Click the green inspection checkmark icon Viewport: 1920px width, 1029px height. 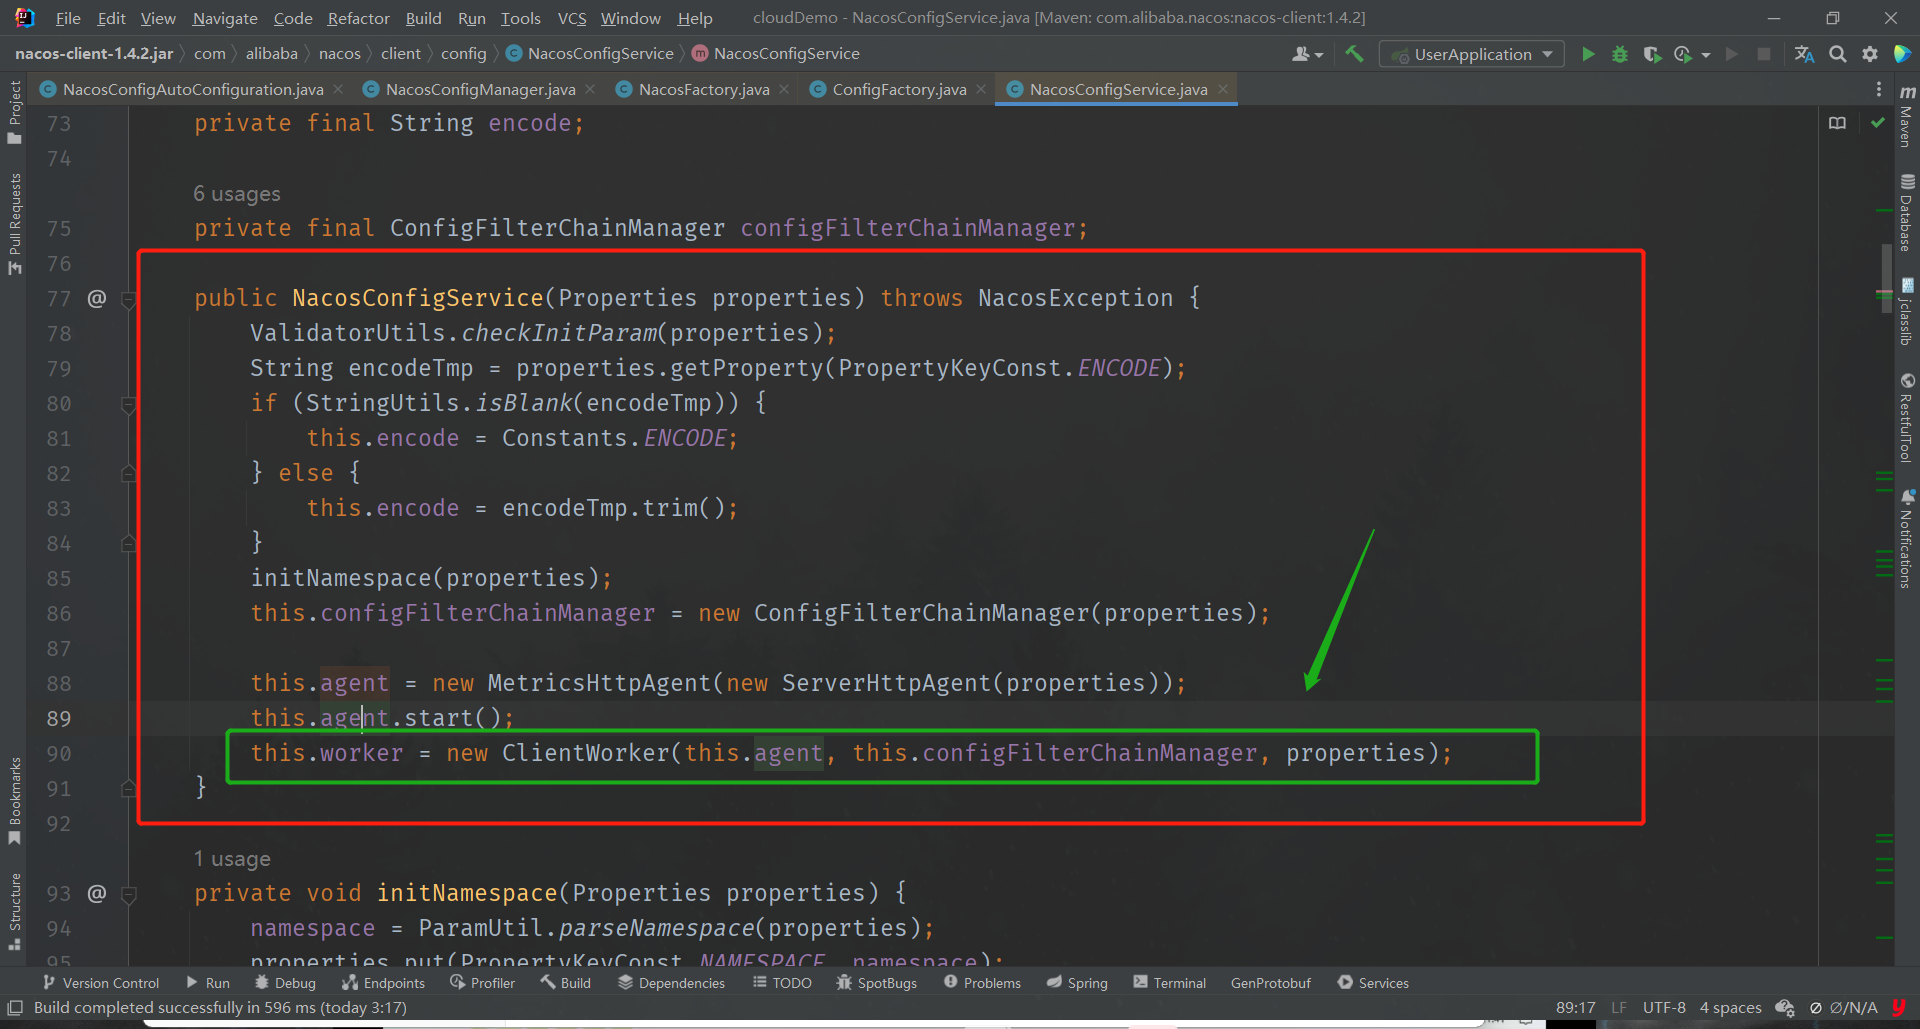[1878, 122]
